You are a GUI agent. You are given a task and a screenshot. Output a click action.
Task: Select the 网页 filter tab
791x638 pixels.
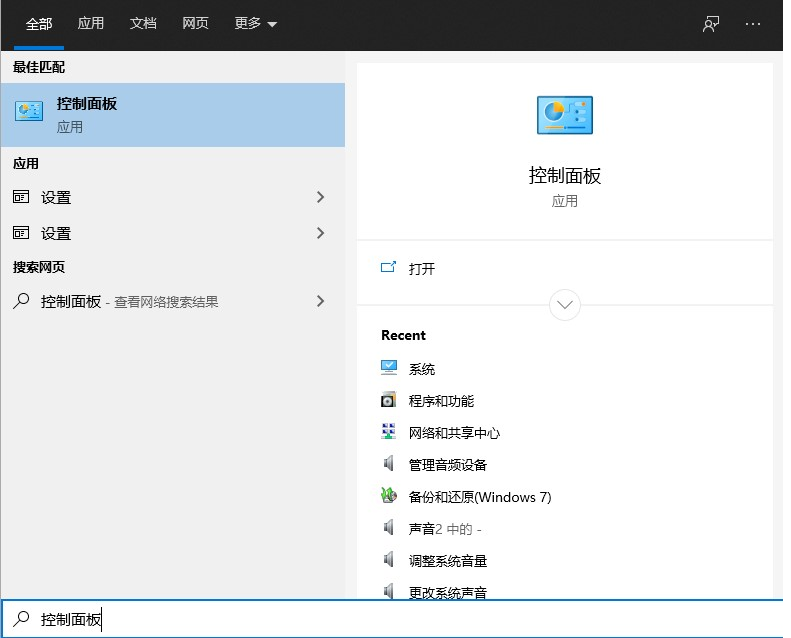tap(195, 24)
